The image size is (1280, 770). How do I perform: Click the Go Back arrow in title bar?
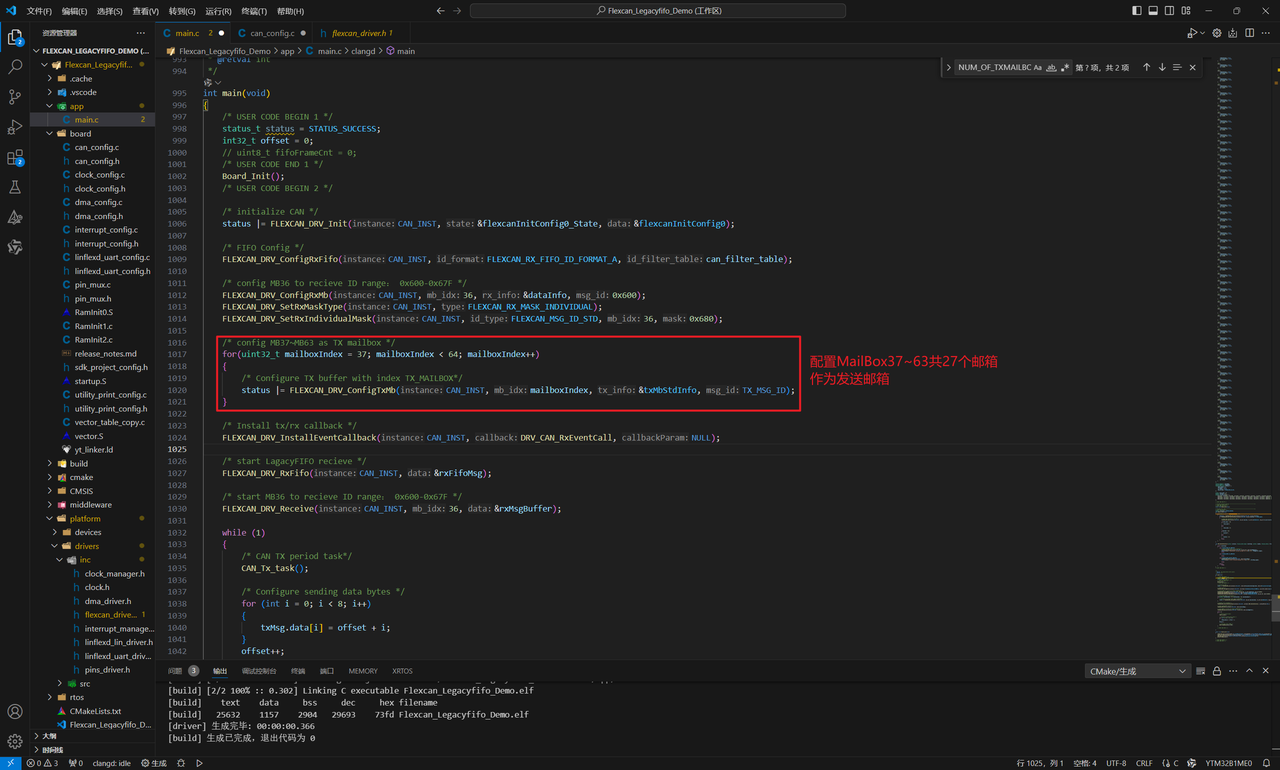coord(441,11)
